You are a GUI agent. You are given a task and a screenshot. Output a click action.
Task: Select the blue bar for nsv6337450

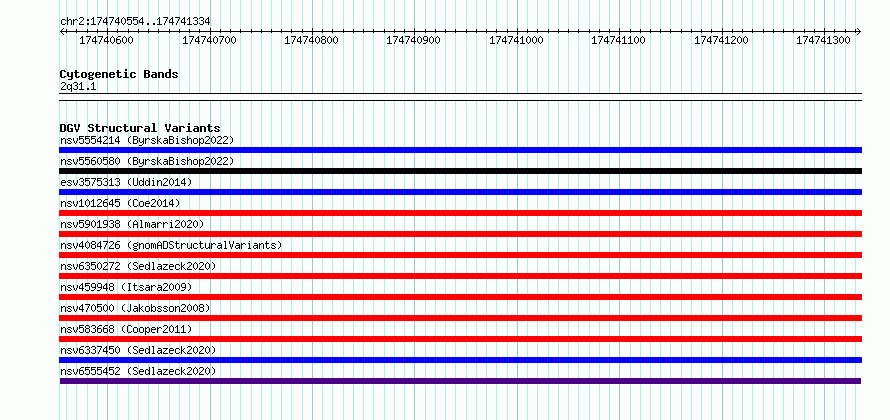pyautogui.click(x=460, y=360)
